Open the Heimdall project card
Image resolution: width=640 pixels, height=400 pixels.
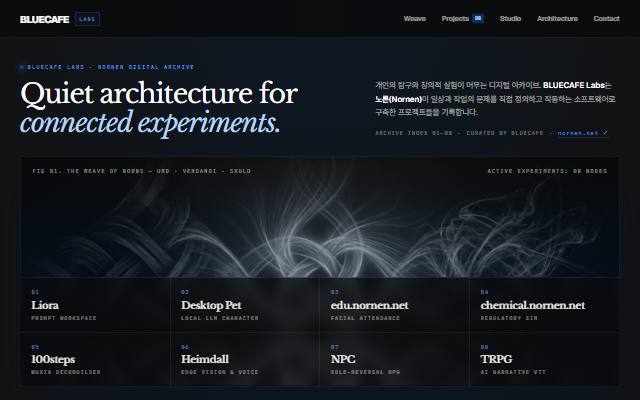pos(245,359)
